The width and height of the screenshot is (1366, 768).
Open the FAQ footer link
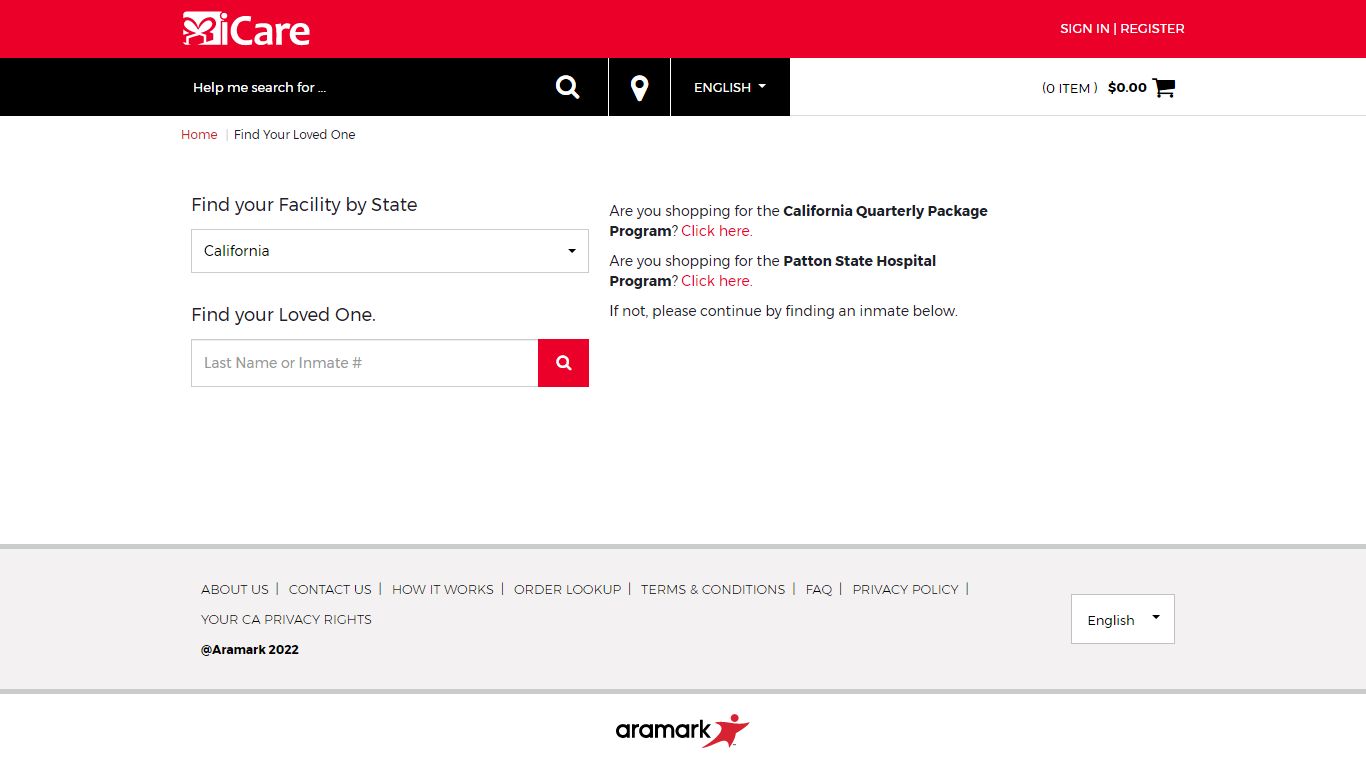(819, 590)
